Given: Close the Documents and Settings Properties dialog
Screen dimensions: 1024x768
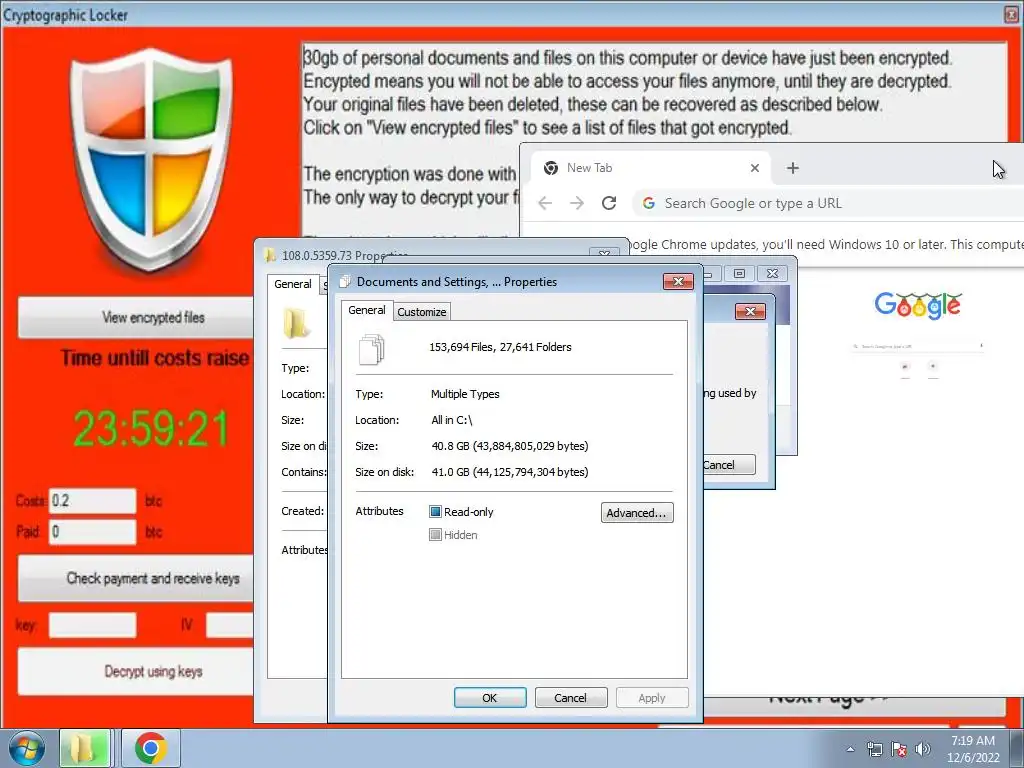Looking at the screenshot, I should 678,281.
